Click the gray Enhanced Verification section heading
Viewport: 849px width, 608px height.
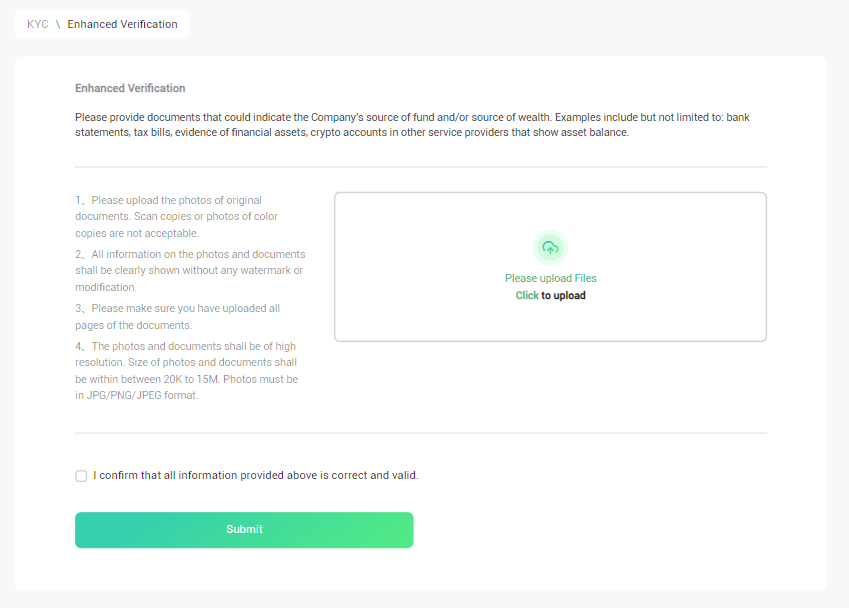pyautogui.click(x=130, y=88)
